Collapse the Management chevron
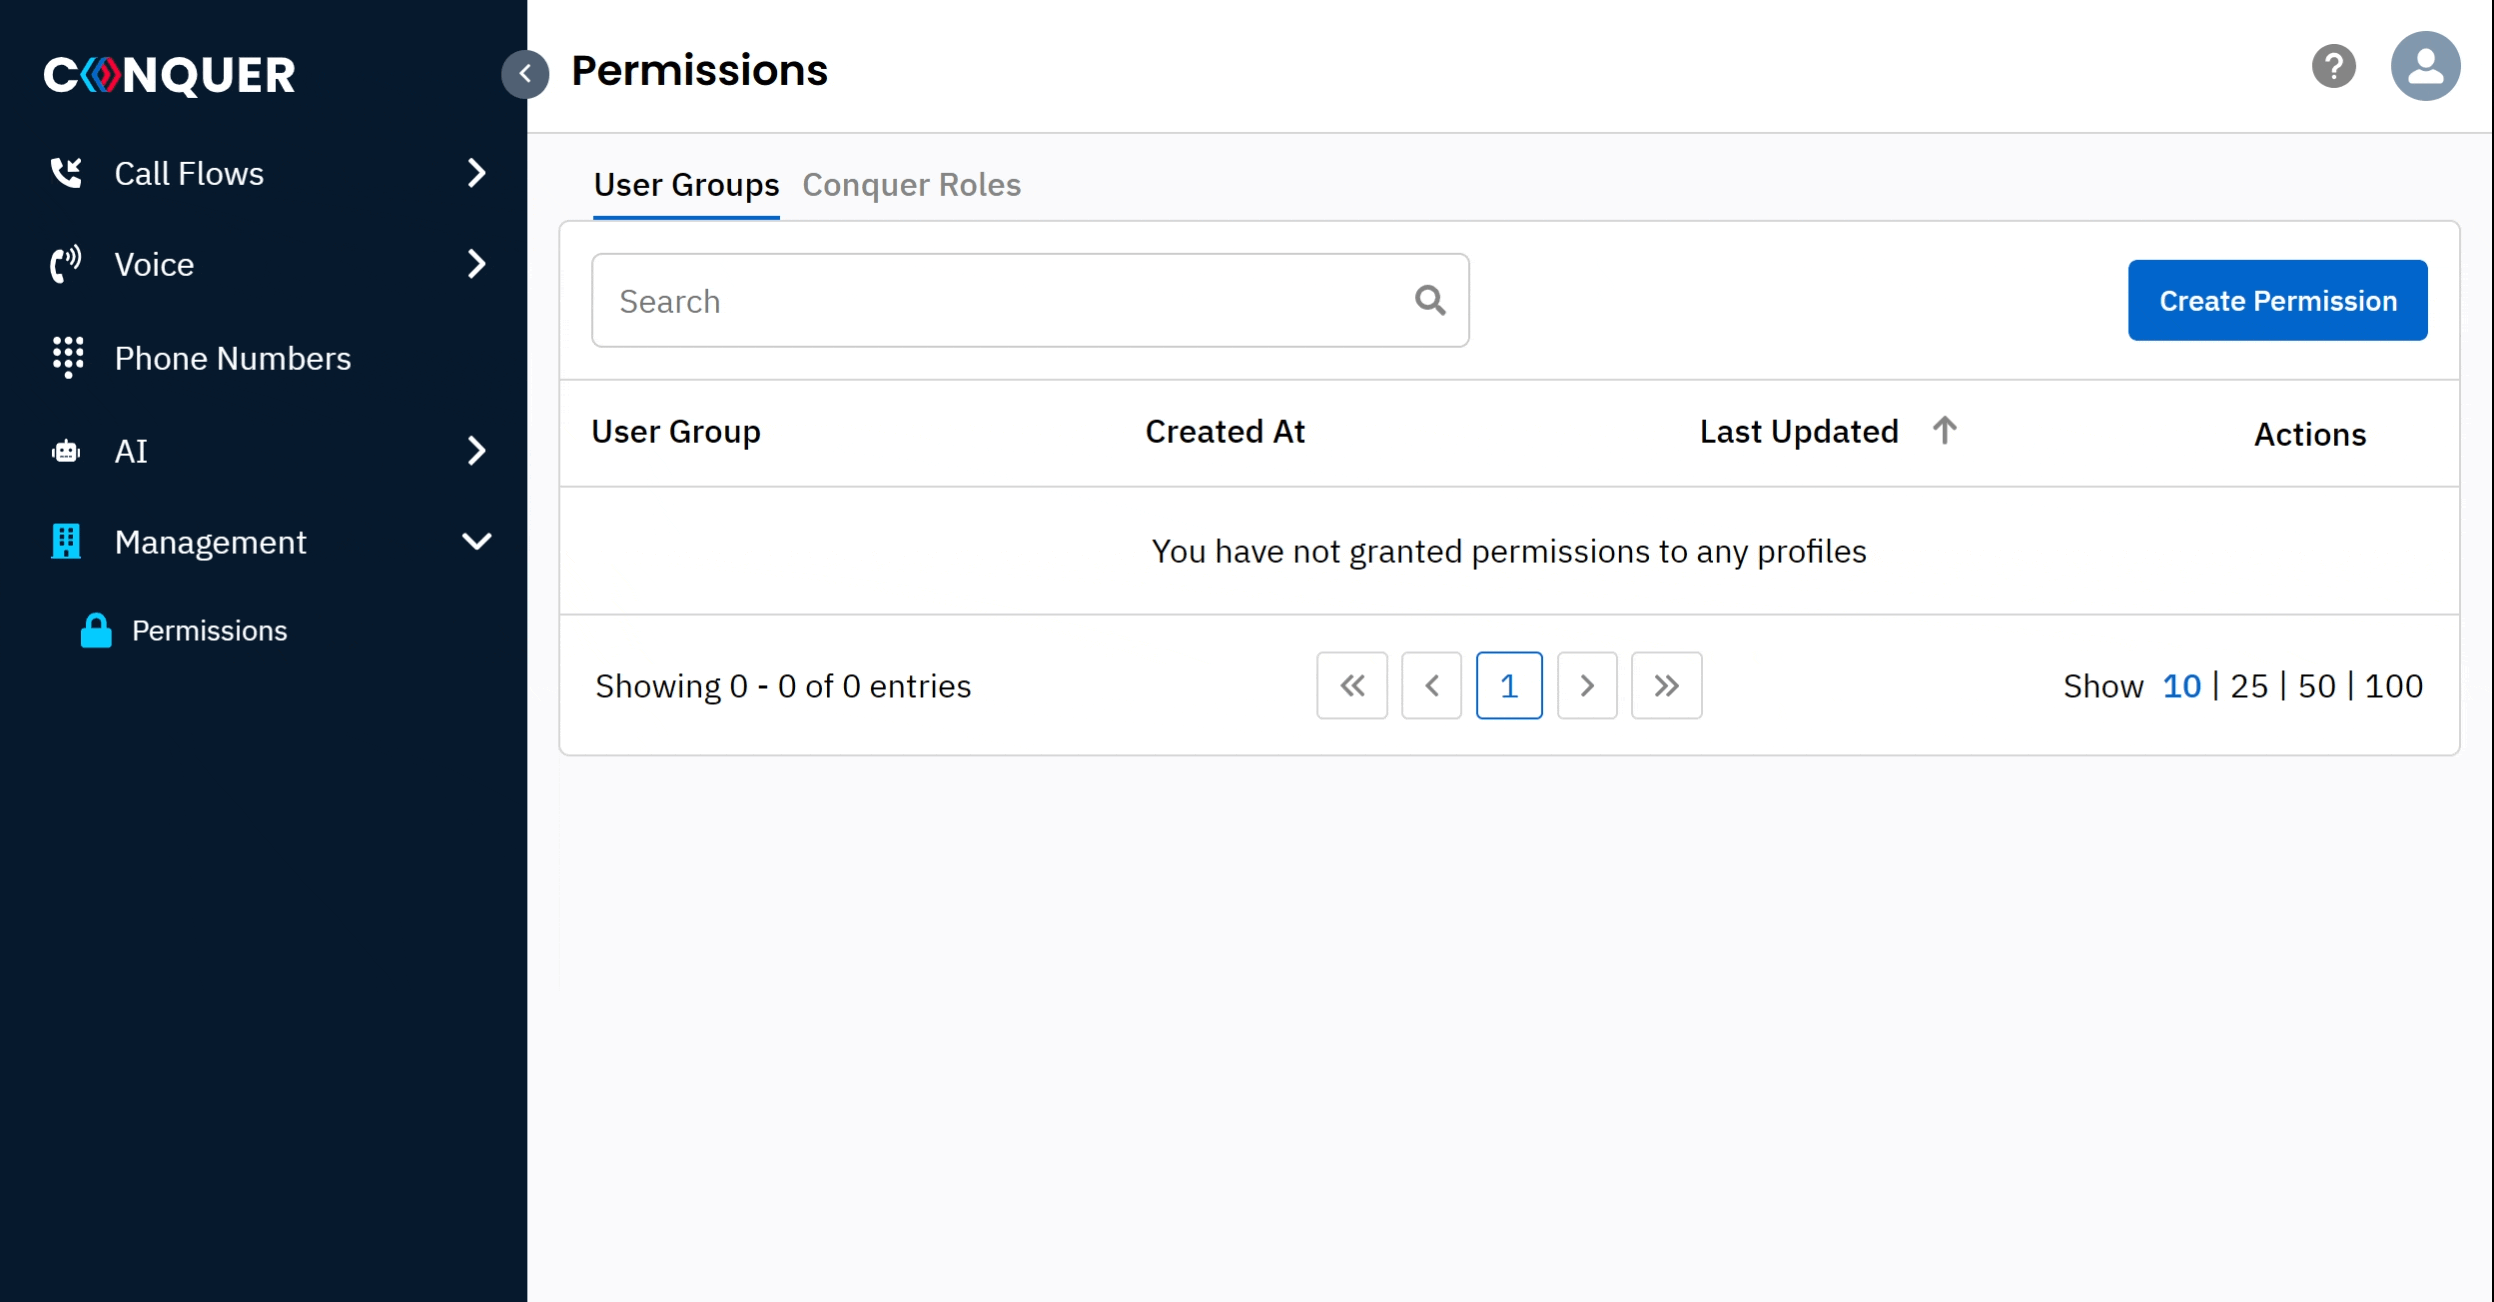 point(477,541)
